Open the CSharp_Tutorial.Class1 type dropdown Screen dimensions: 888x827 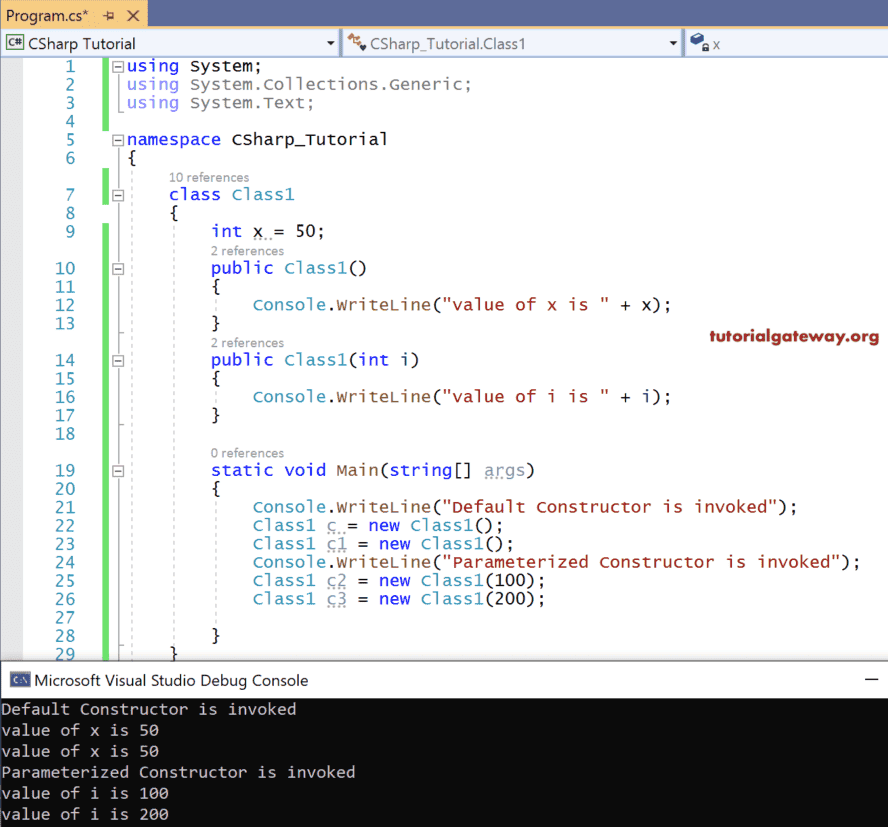click(x=673, y=43)
